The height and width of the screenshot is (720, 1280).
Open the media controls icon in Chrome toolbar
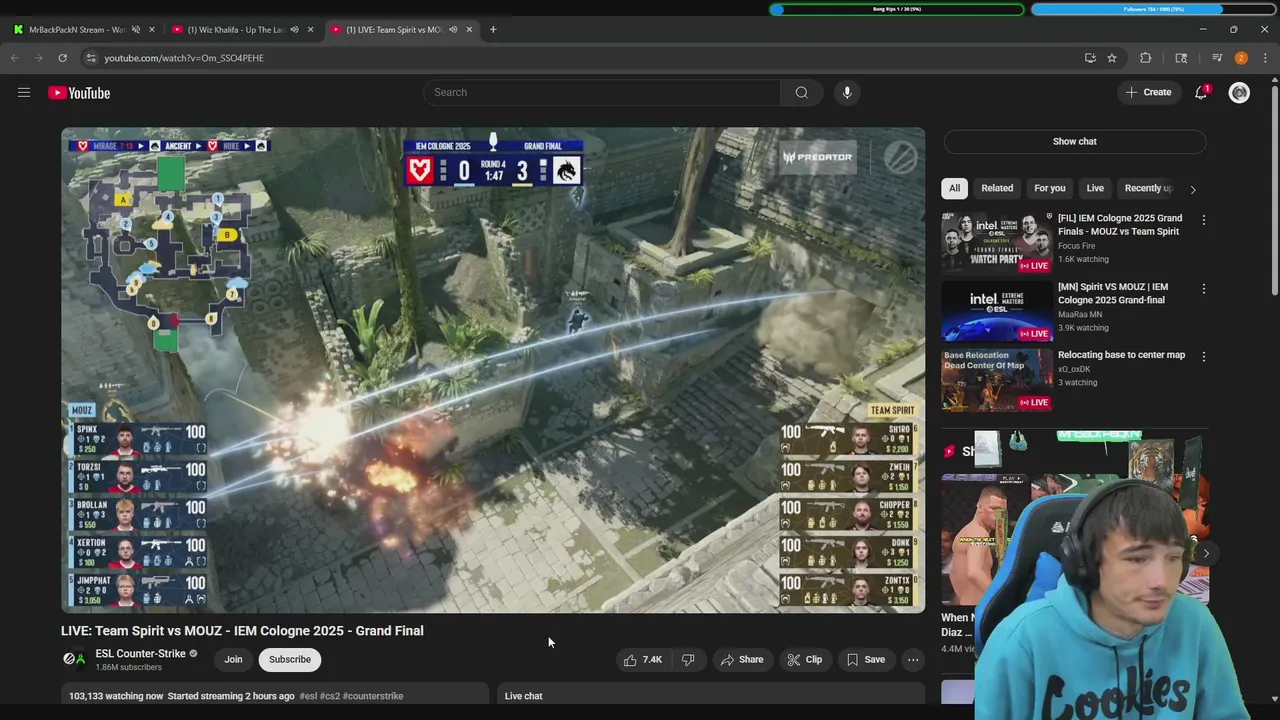click(1217, 58)
